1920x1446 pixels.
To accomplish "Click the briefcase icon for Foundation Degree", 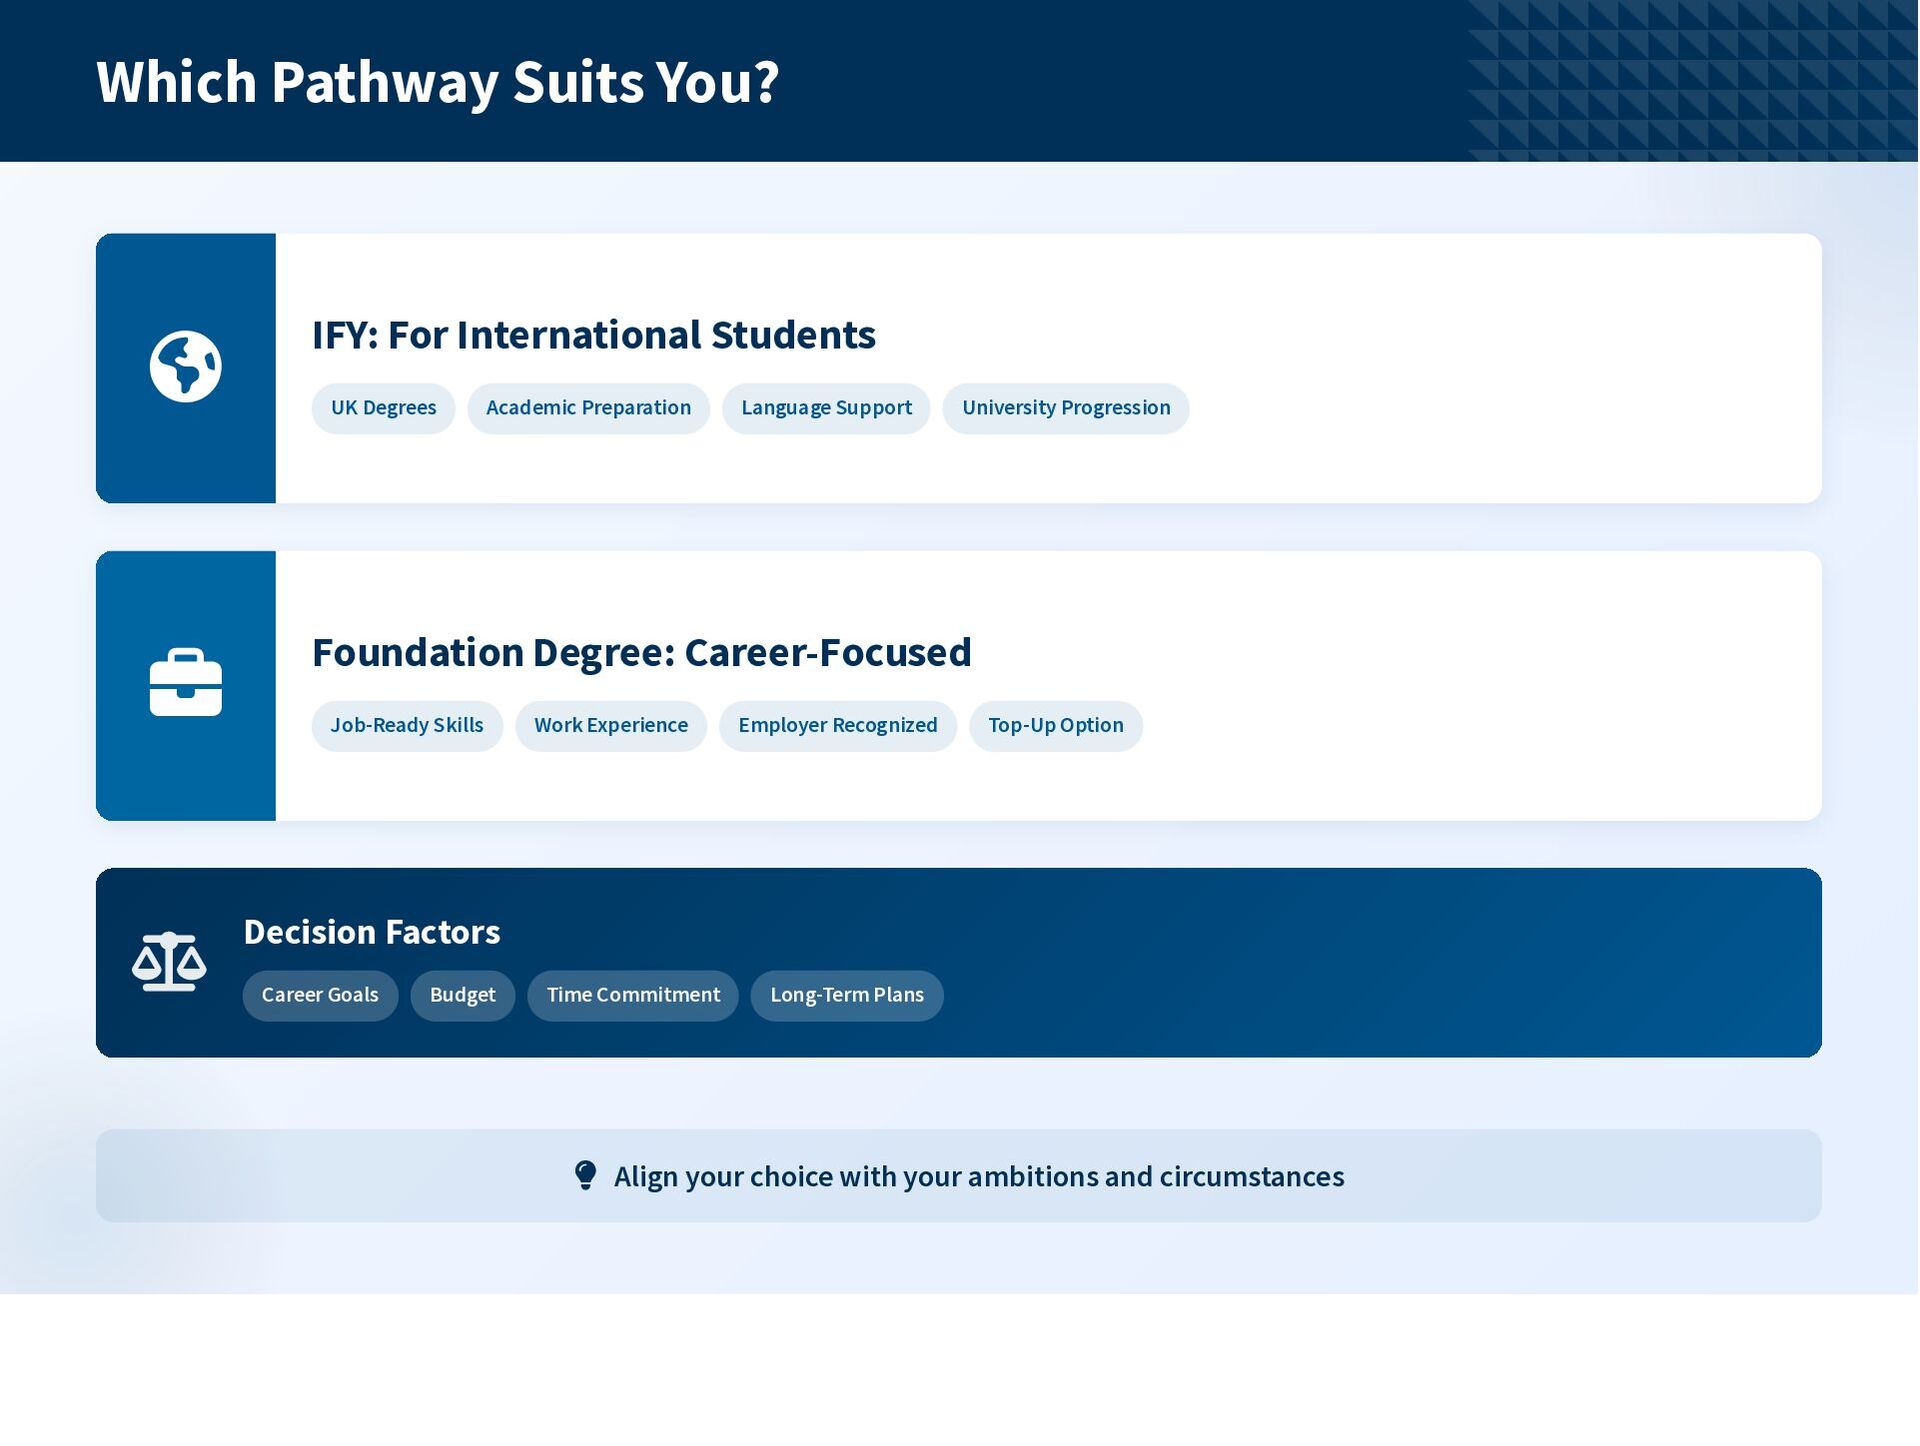I will click(185, 684).
